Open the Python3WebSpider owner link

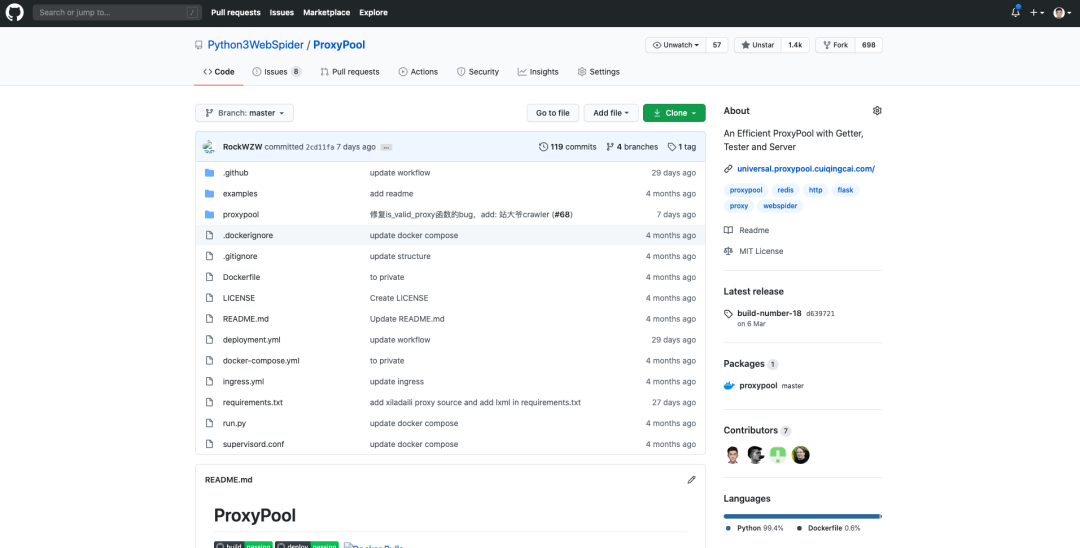tap(256, 45)
